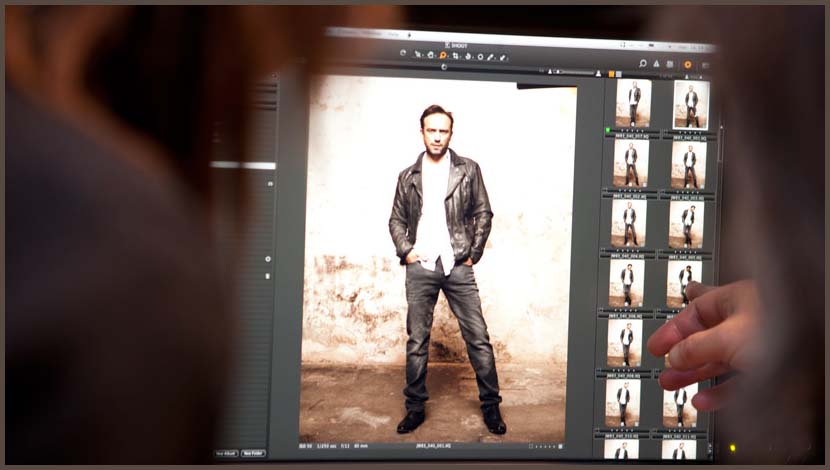This screenshot has height=470, width=830.
Task: Select the orange Loupe zoom cursor tool
Action: (x=443, y=55)
